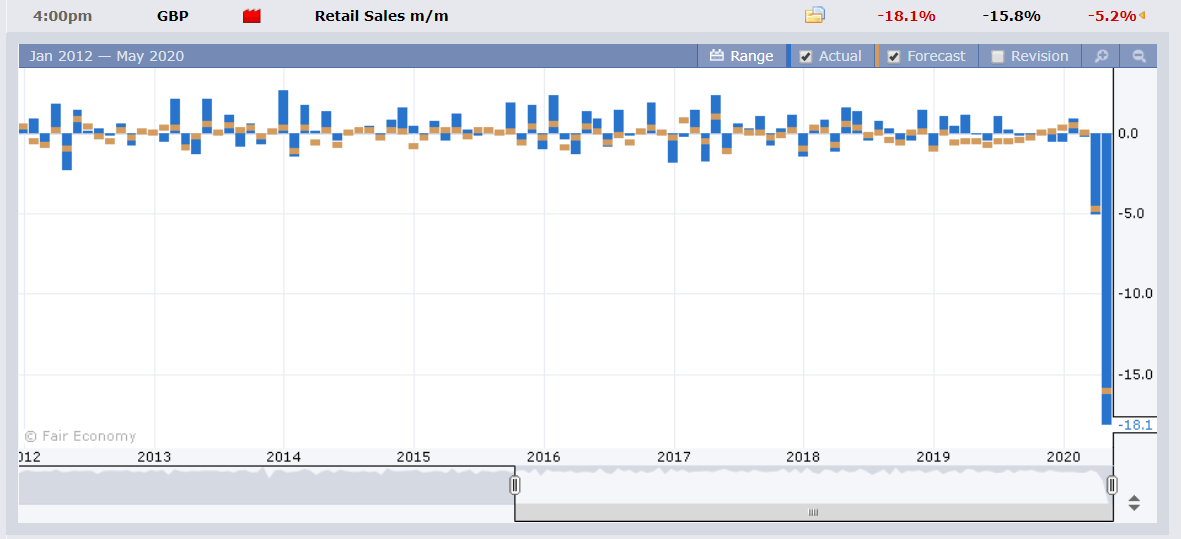Click the left range slider handle
The width and height of the screenshot is (1181, 539).
(514, 485)
